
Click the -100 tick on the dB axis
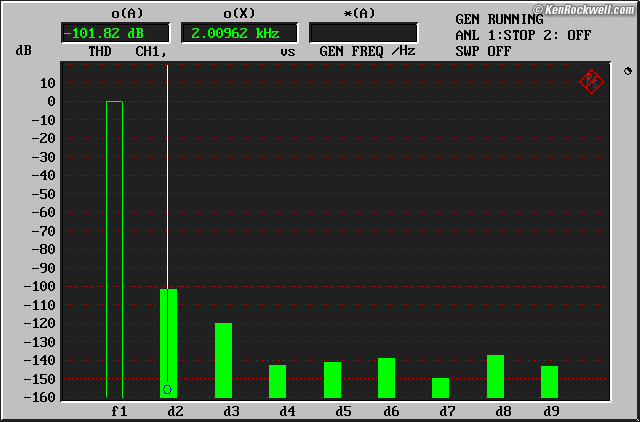click(x=40, y=287)
